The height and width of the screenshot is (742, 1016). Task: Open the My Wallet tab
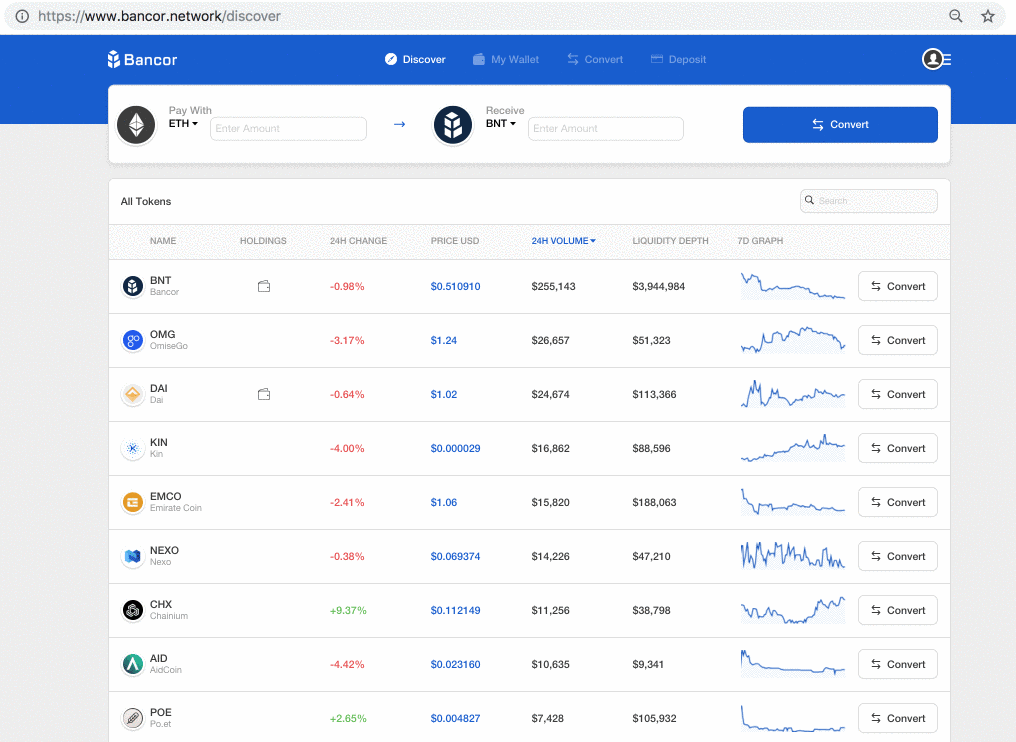(505, 59)
